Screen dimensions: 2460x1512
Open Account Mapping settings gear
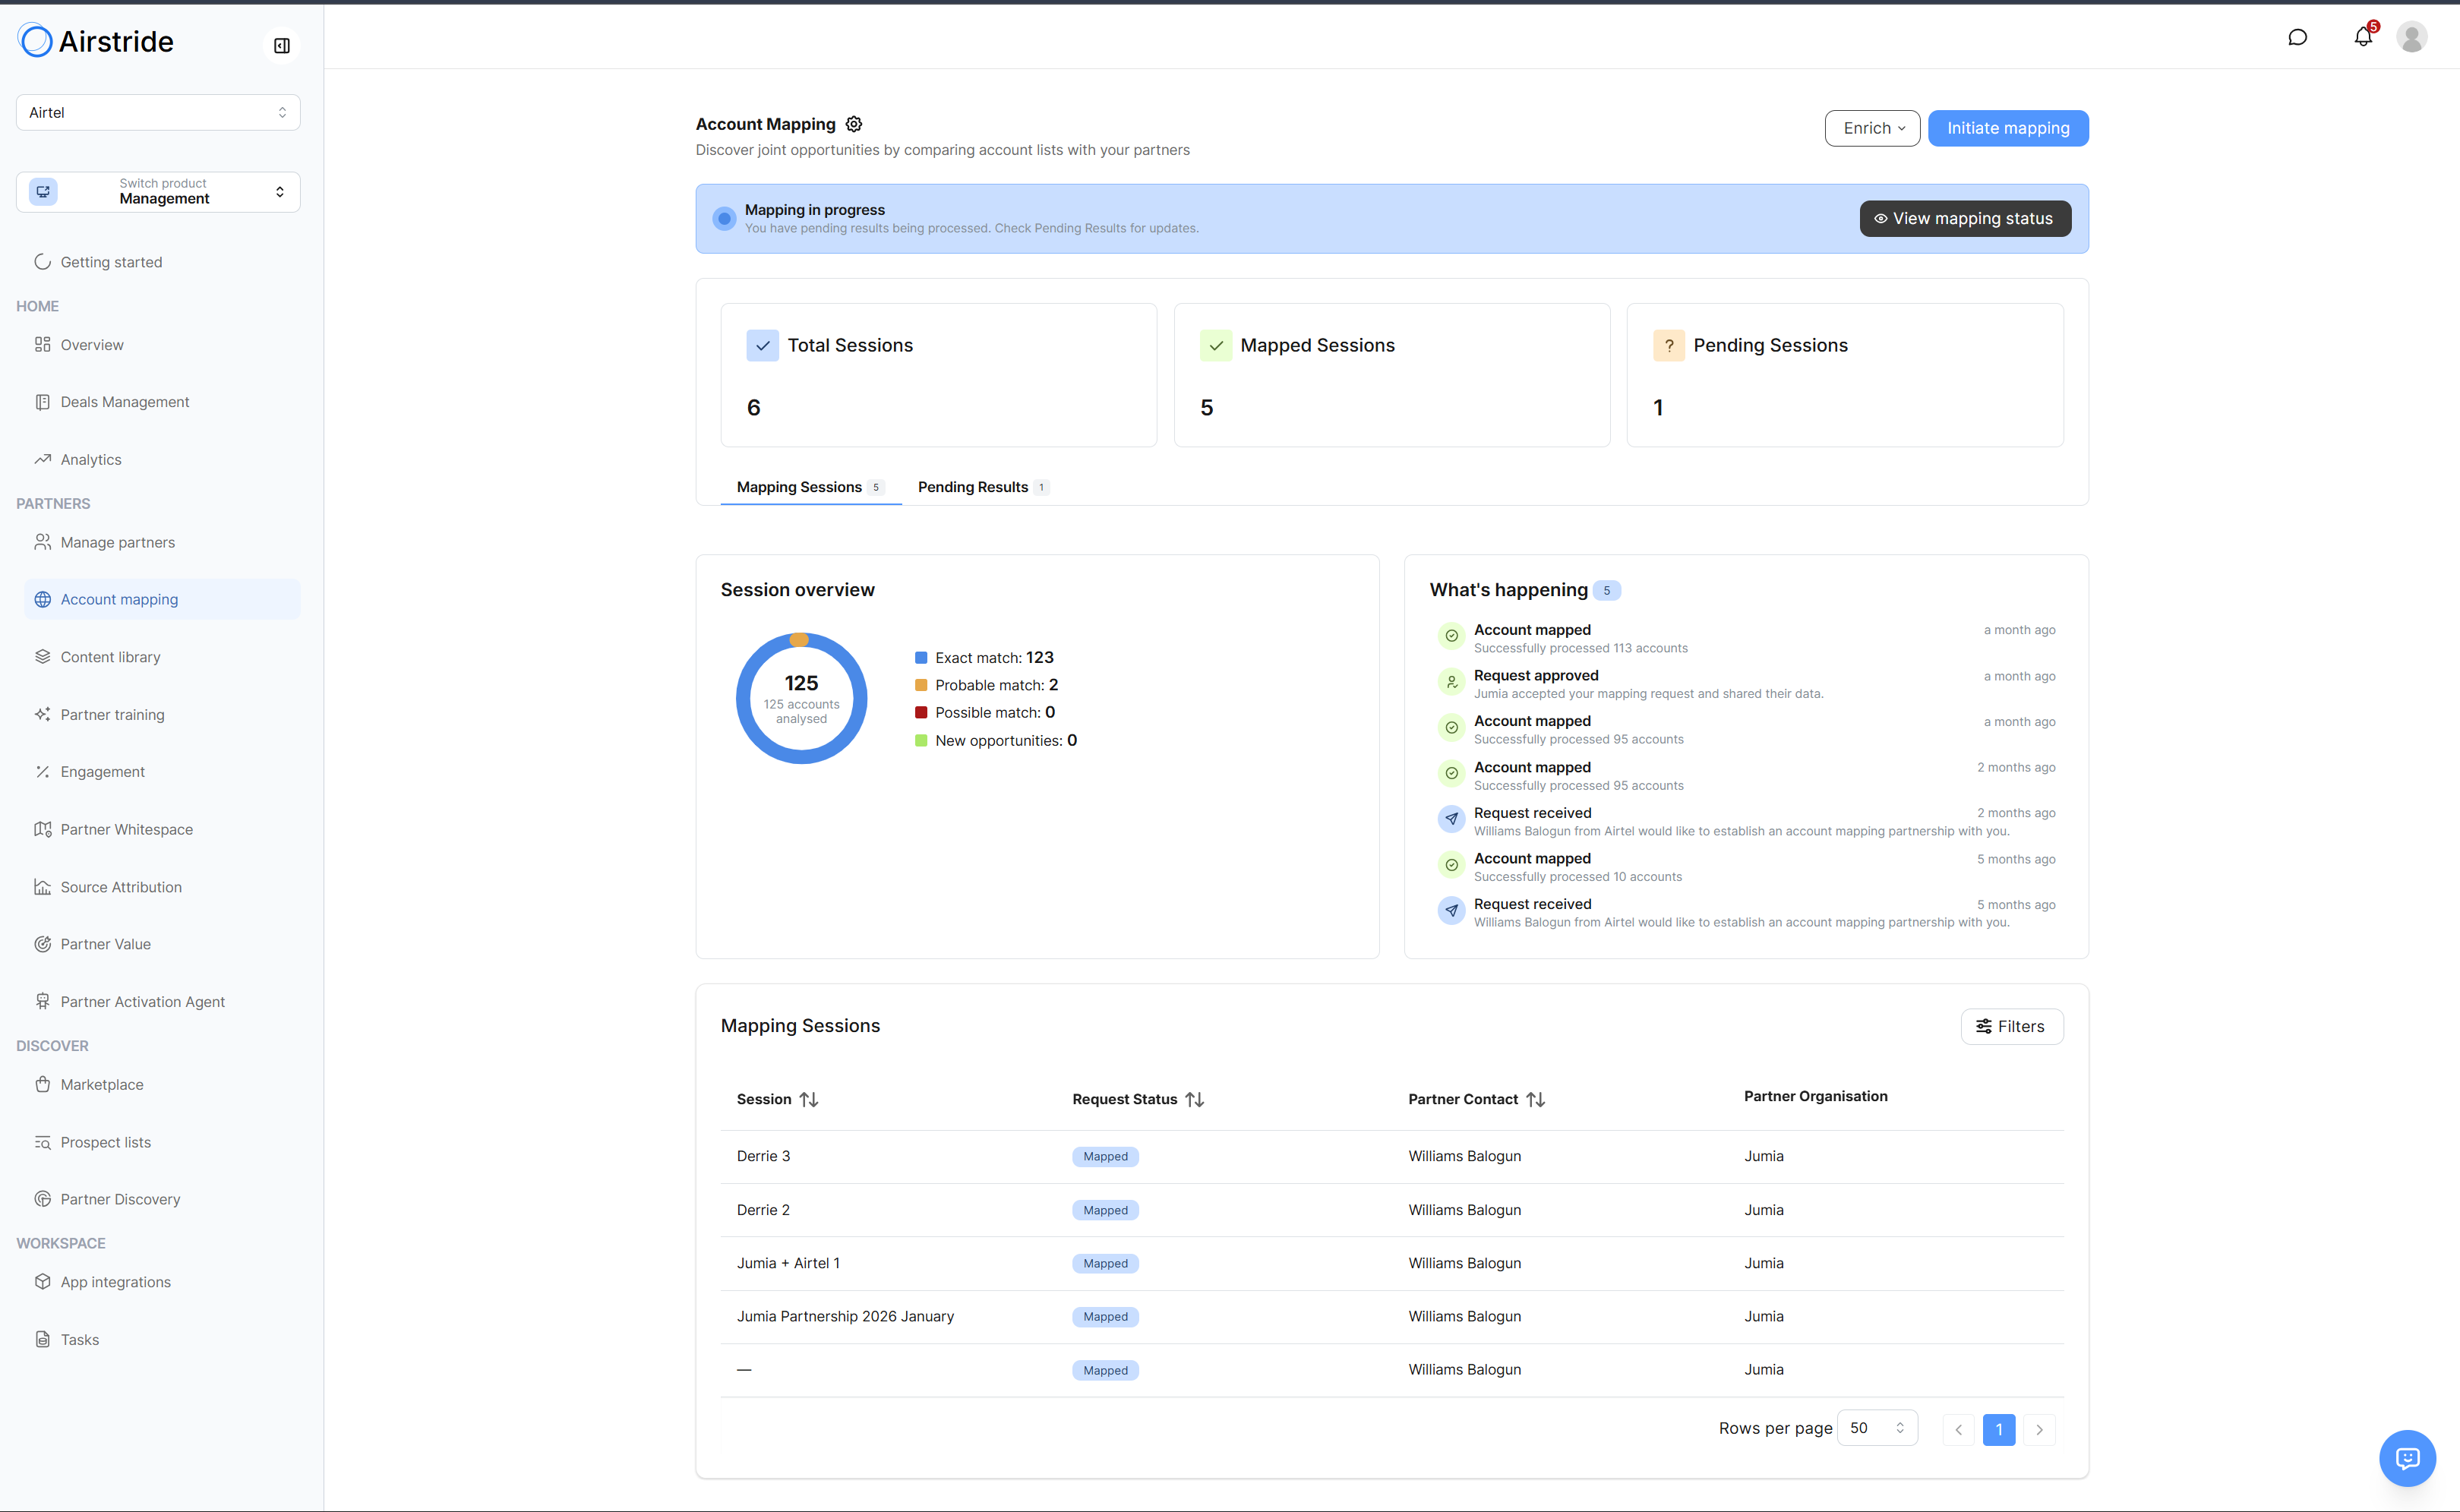pos(854,124)
